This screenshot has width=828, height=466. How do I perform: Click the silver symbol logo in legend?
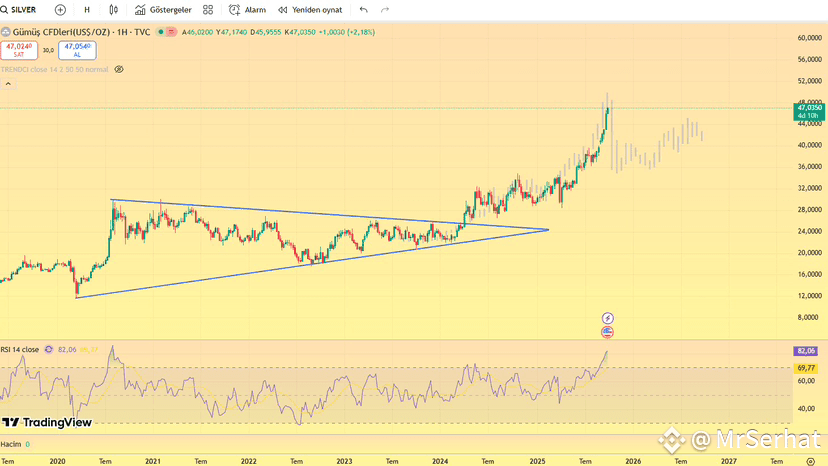(x=5, y=32)
